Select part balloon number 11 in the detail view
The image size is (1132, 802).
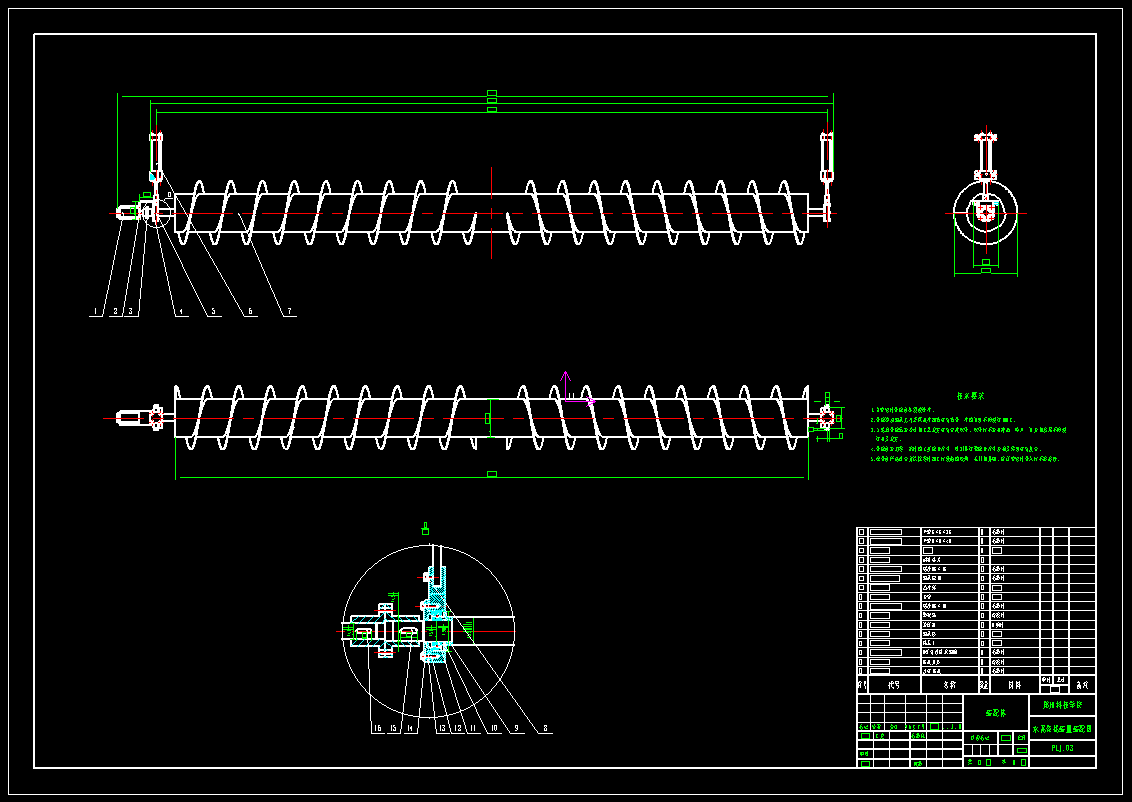pyautogui.click(x=473, y=729)
